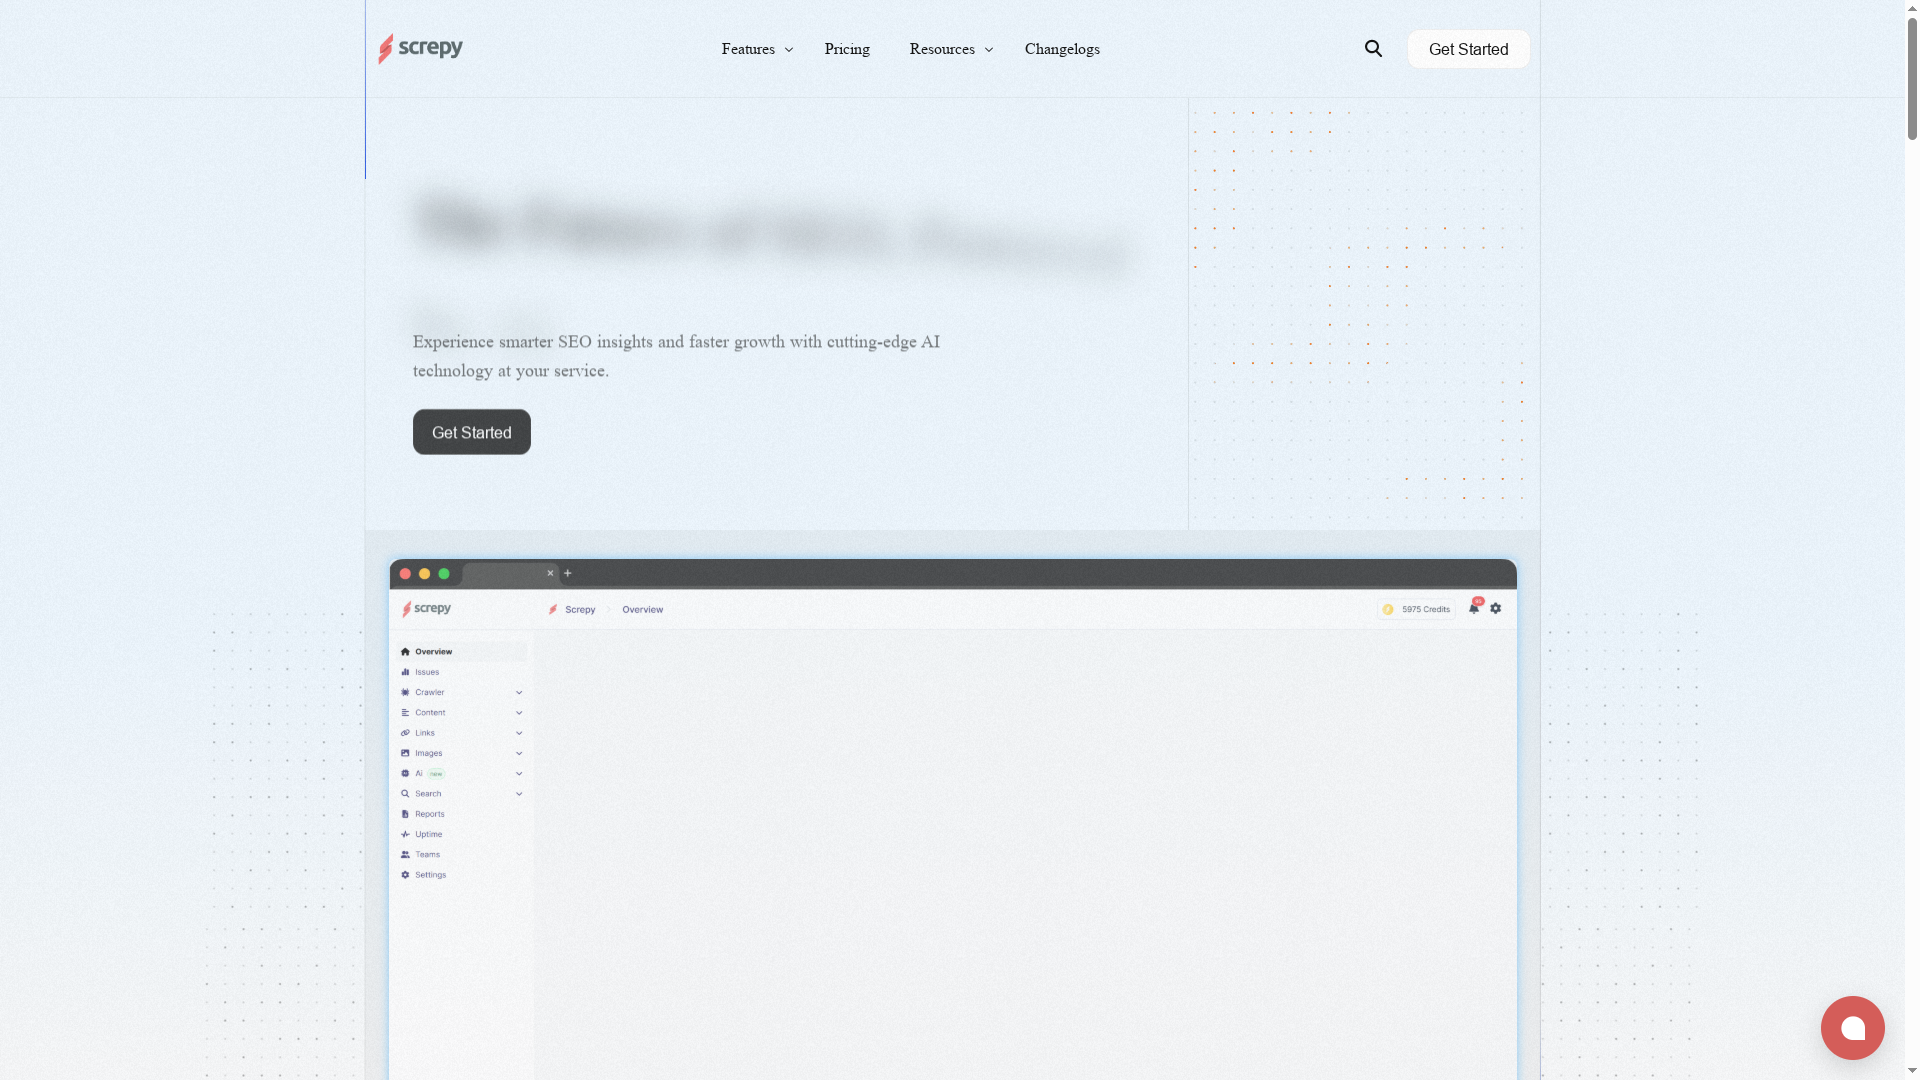Screen dimensions: 1920x1080
Task: Open the chat bubble in the corner
Action: coord(1852,1027)
